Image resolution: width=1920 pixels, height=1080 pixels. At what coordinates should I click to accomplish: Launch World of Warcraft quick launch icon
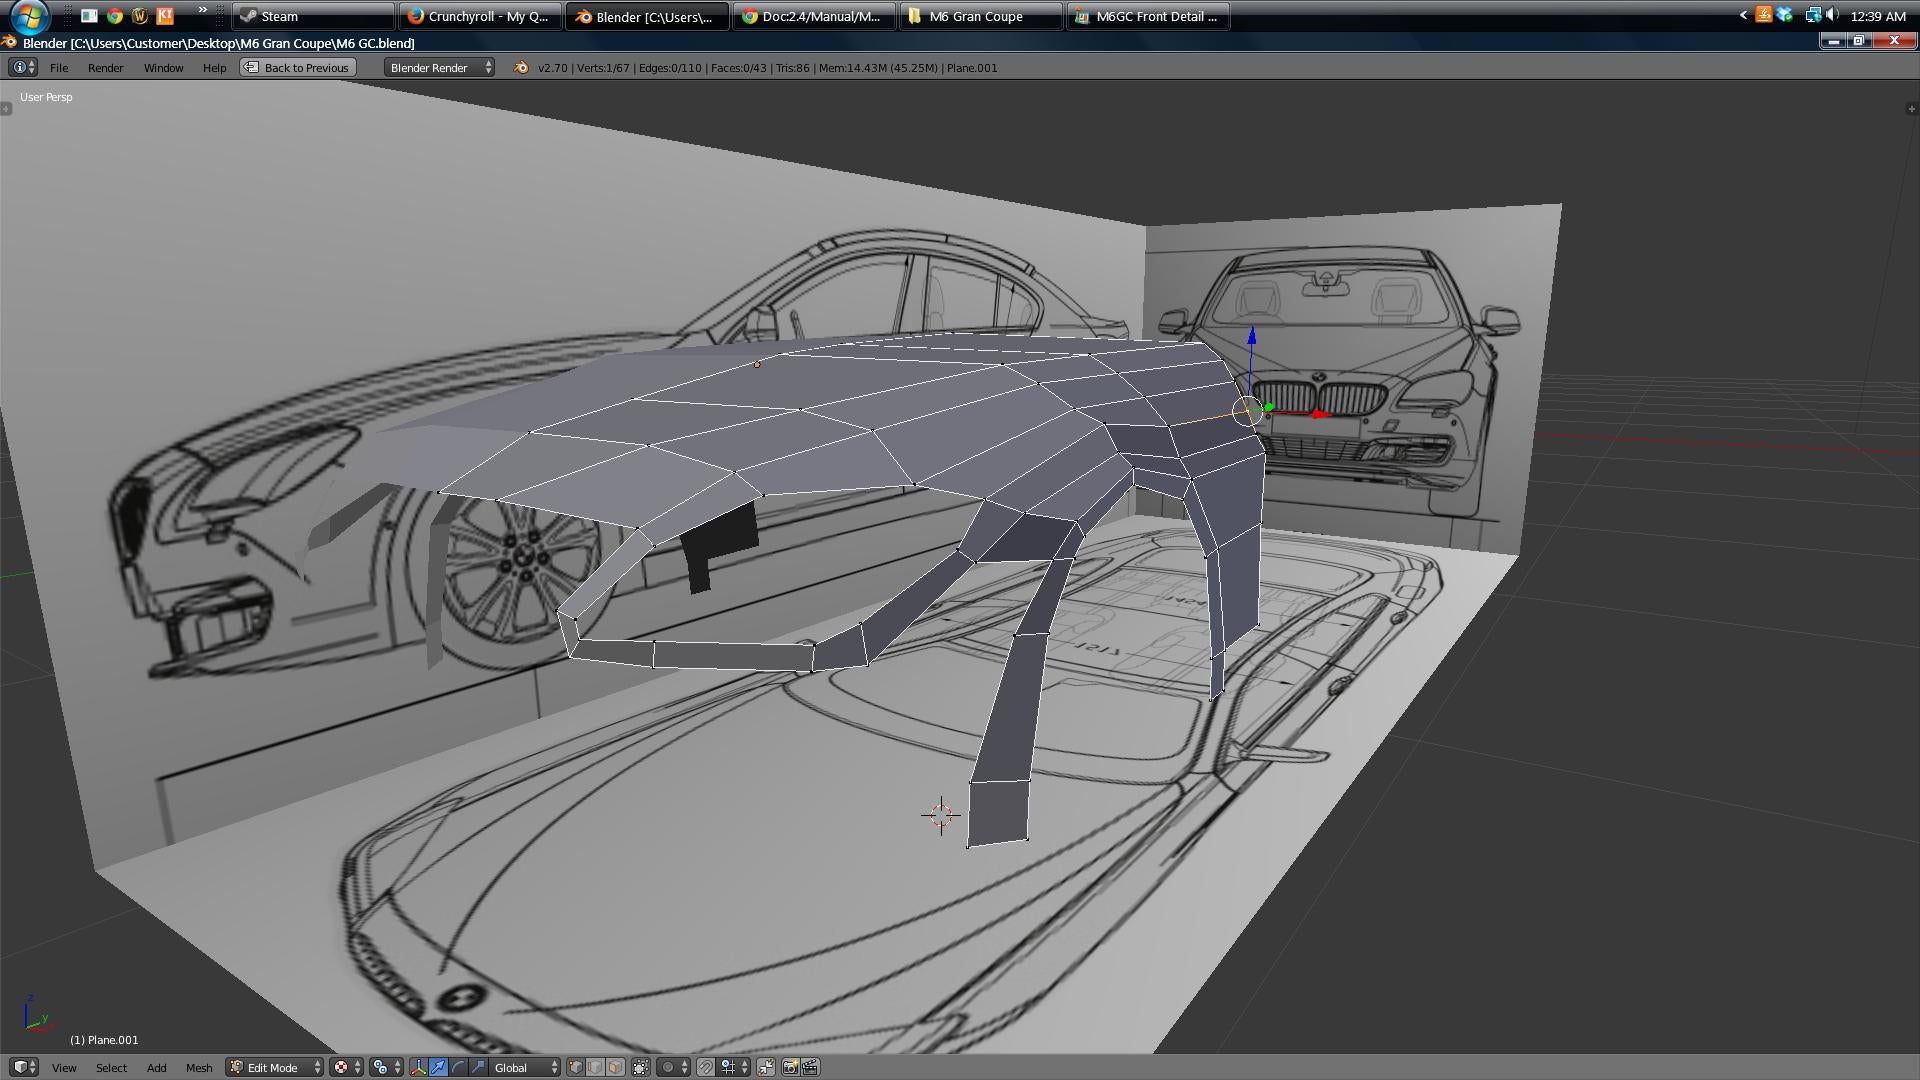click(x=140, y=15)
